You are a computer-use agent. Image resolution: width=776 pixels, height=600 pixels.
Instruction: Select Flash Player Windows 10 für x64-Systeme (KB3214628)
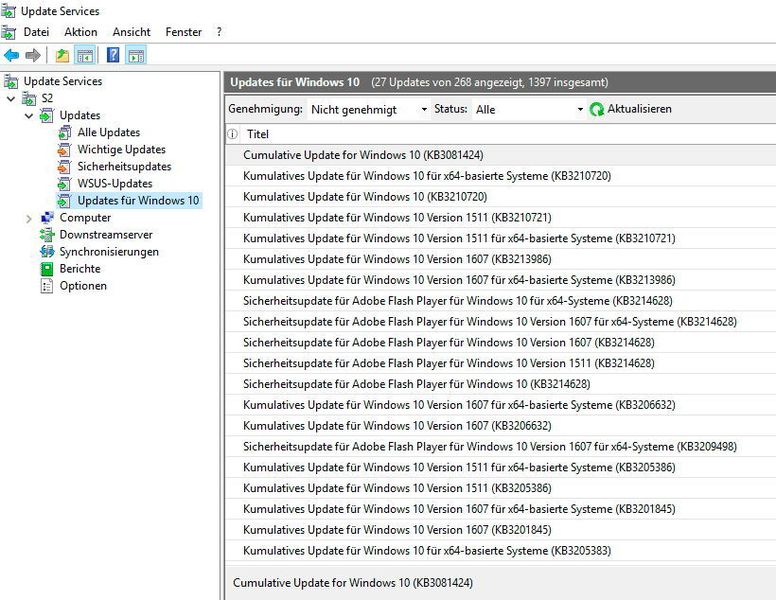[500, 300]
